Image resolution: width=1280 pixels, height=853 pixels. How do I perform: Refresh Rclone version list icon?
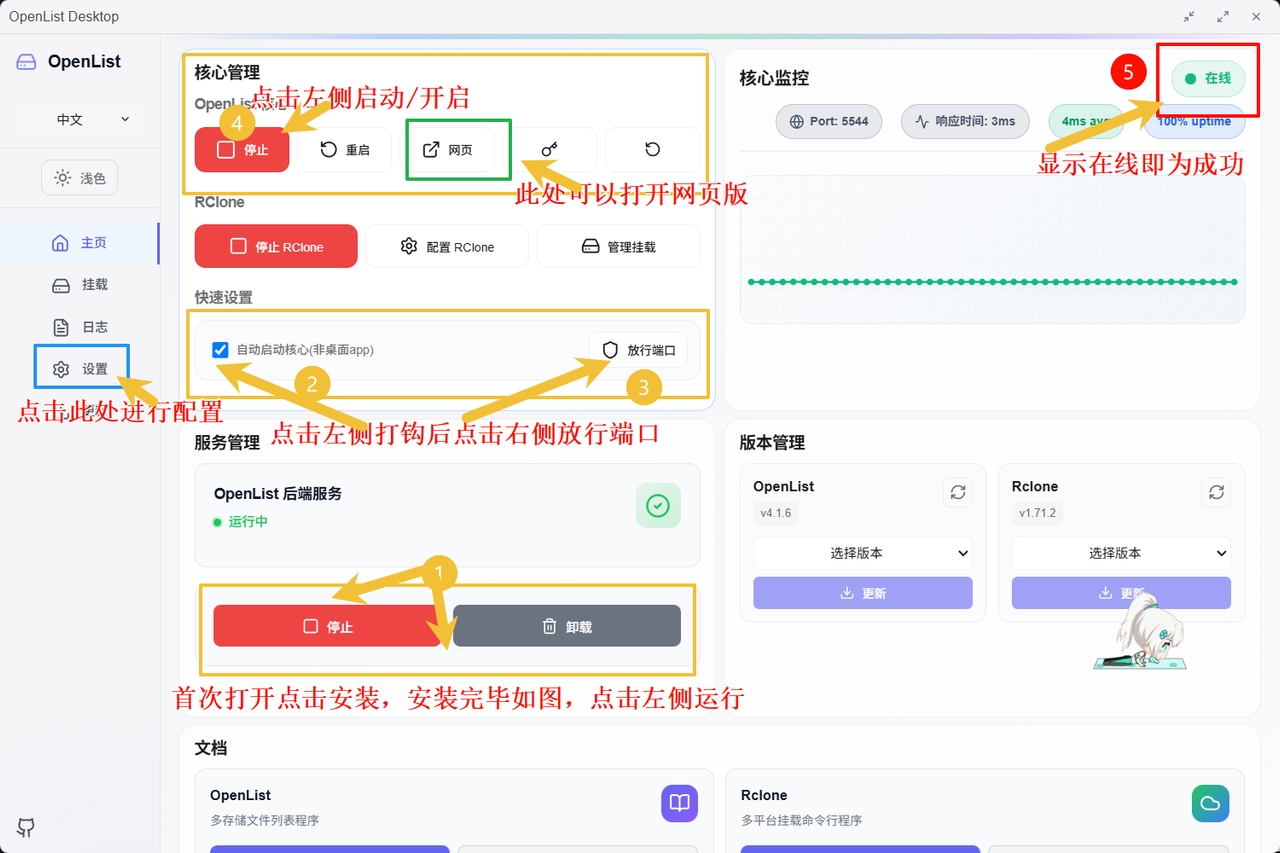pyautogui.click(x=1216, y=492)
